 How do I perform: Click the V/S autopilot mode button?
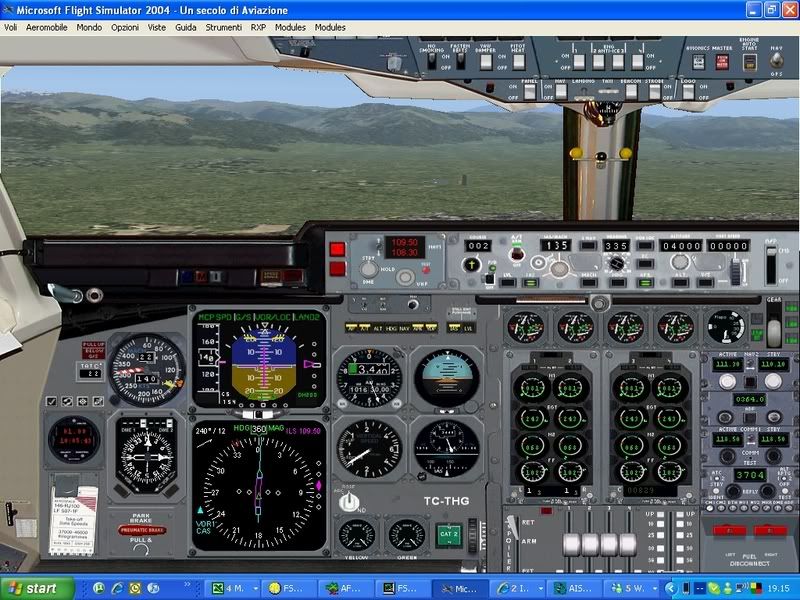(x=705, y=282)
